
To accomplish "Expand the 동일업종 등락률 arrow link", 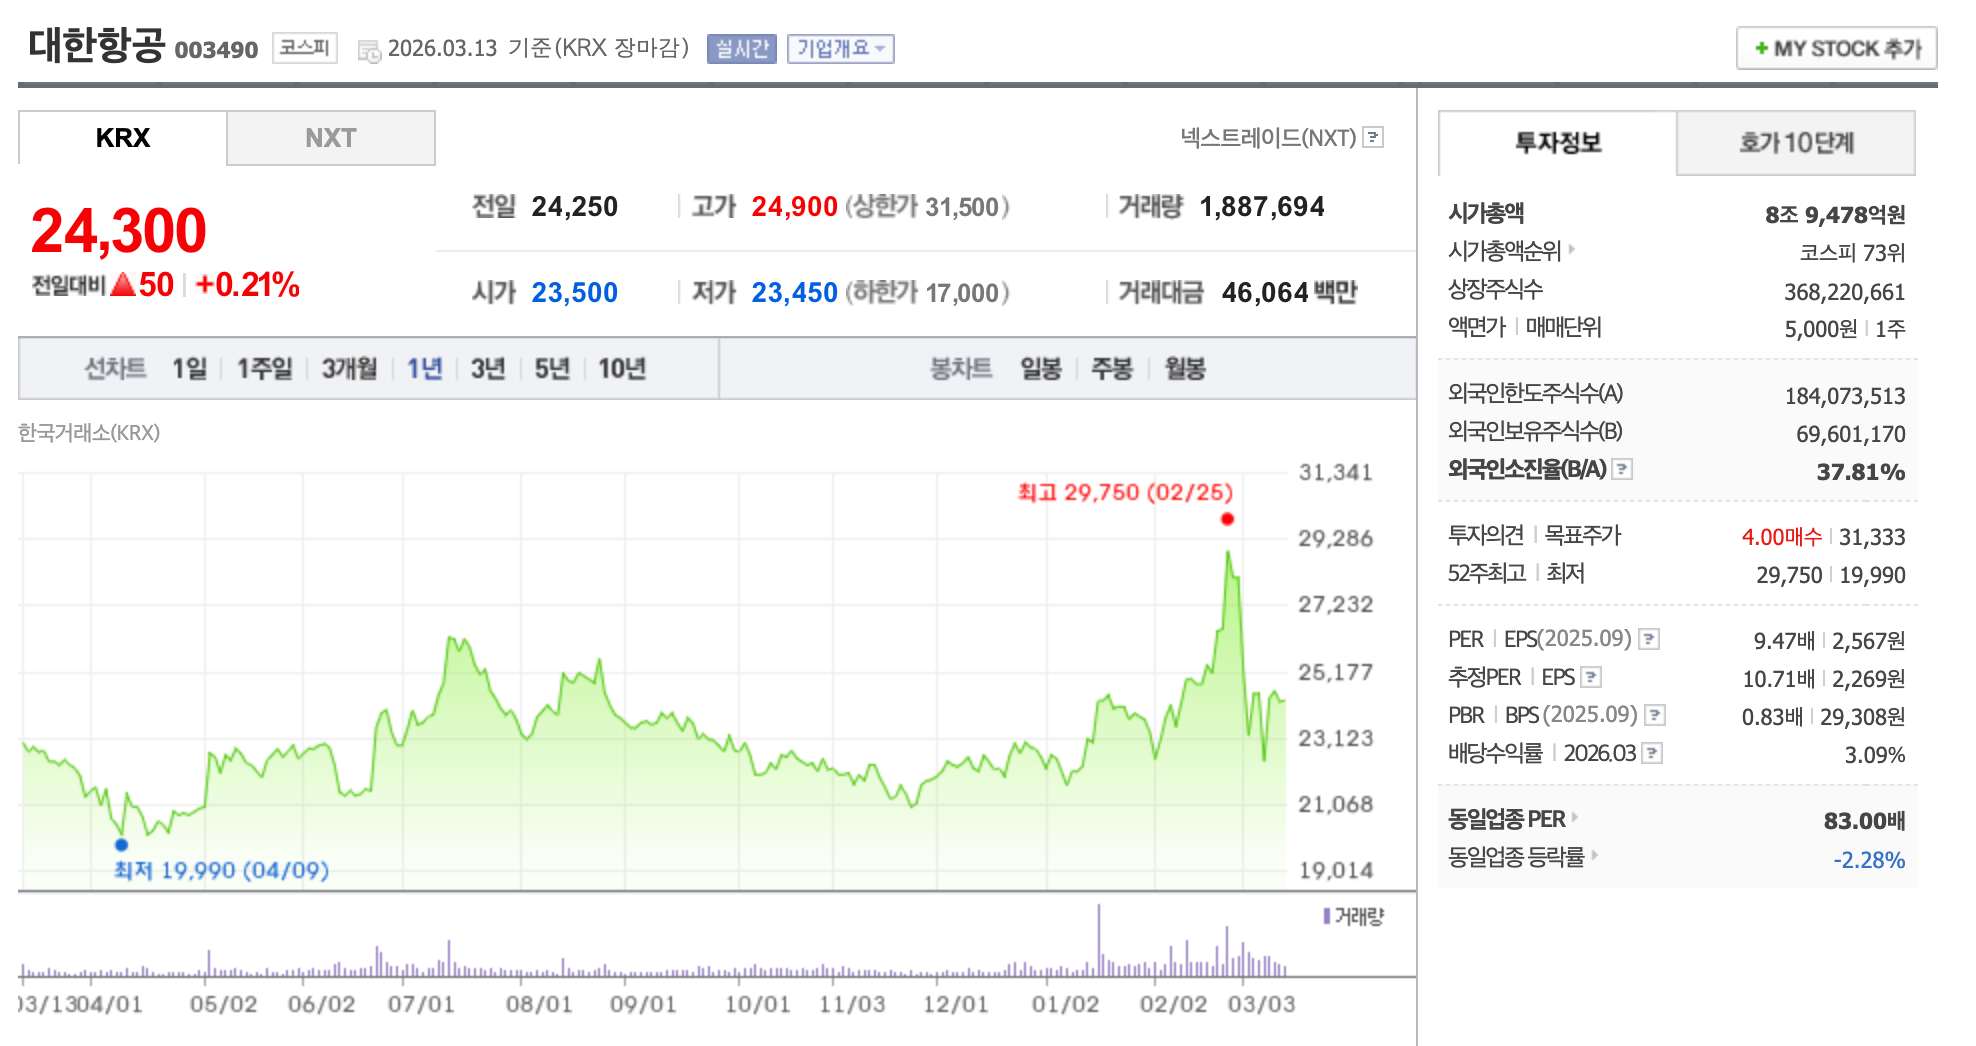I will click(1595, 854).
